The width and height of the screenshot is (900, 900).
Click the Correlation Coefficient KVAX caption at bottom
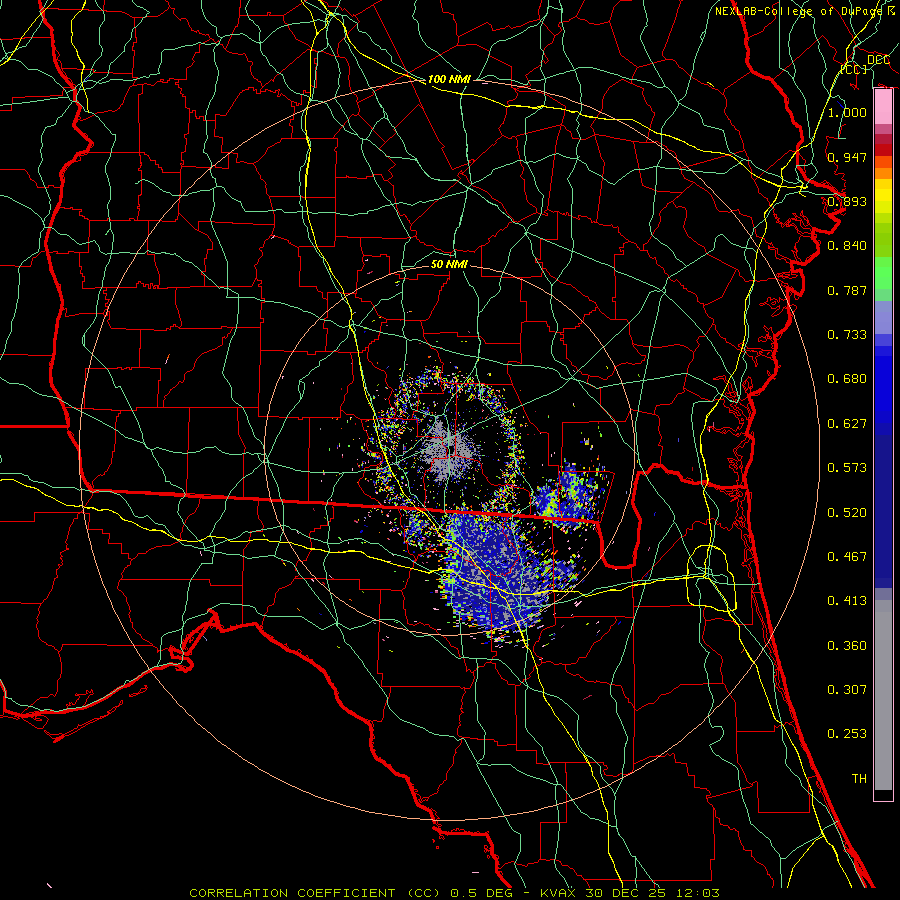coord(454,893)
